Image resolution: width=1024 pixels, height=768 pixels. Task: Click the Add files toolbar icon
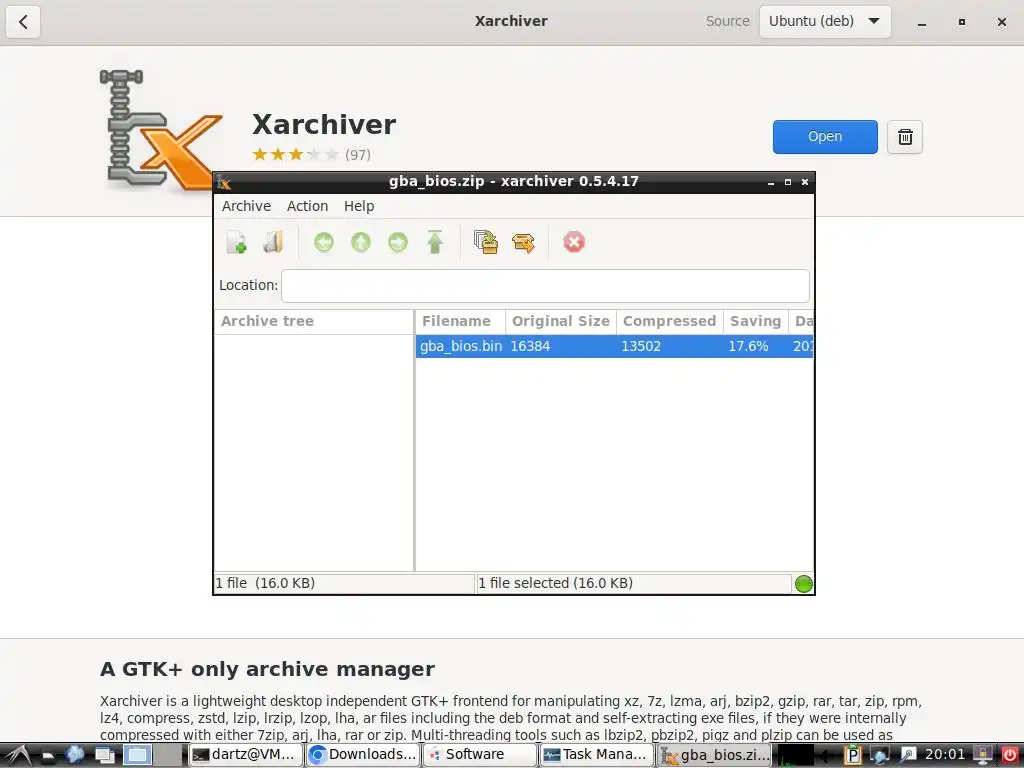pos(486,242)
